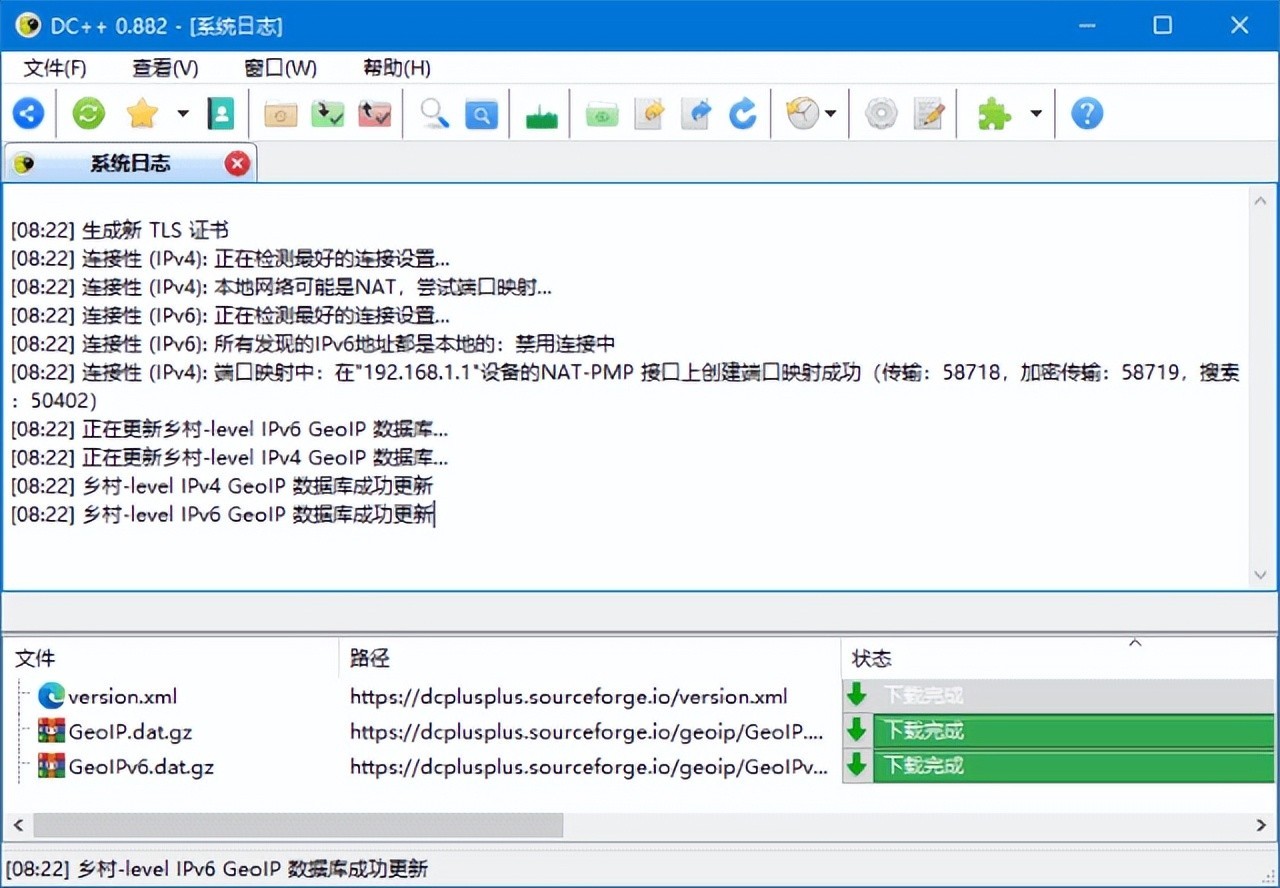Click the log line mentioning 192.168.1.1
Viewport: 1280px width, 888px height.
click(625, 387)
